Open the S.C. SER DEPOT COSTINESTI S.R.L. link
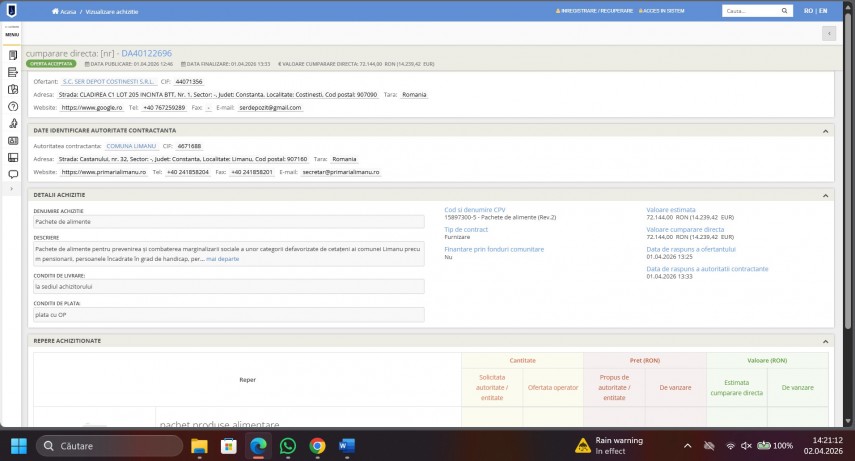855x461 pixels. pos(101,81)
